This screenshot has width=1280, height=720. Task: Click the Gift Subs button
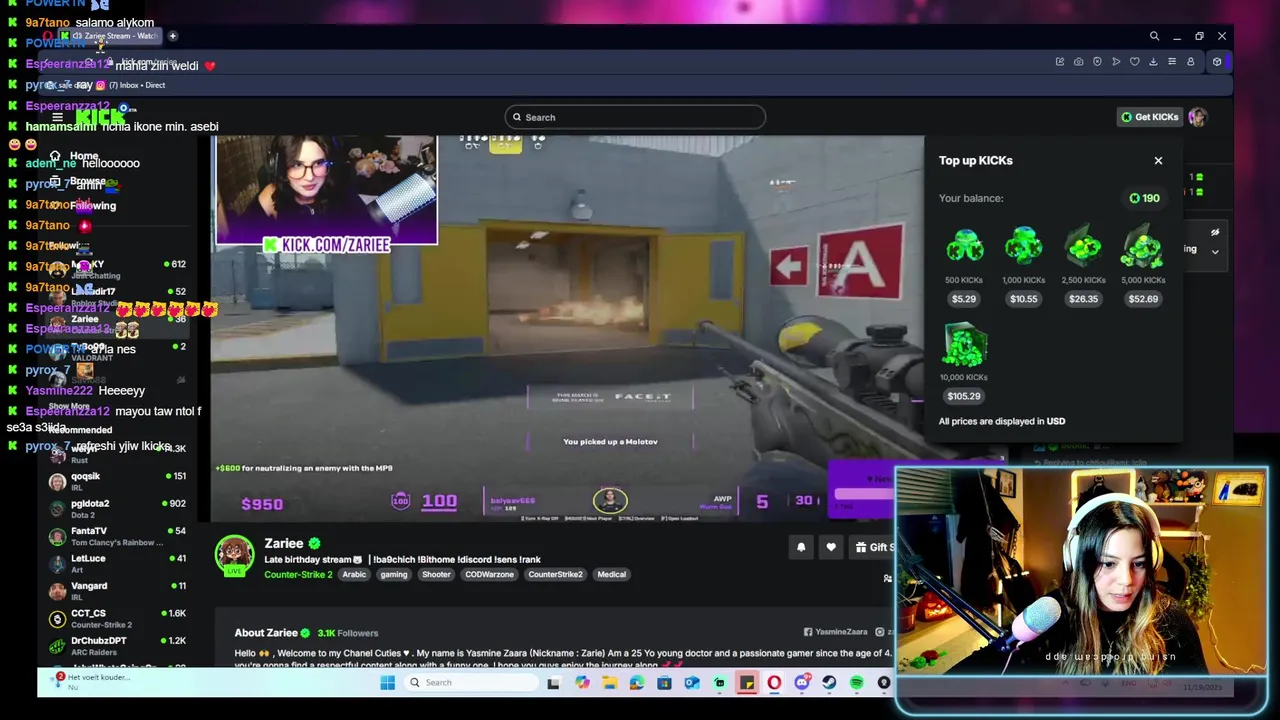(874, 547)
